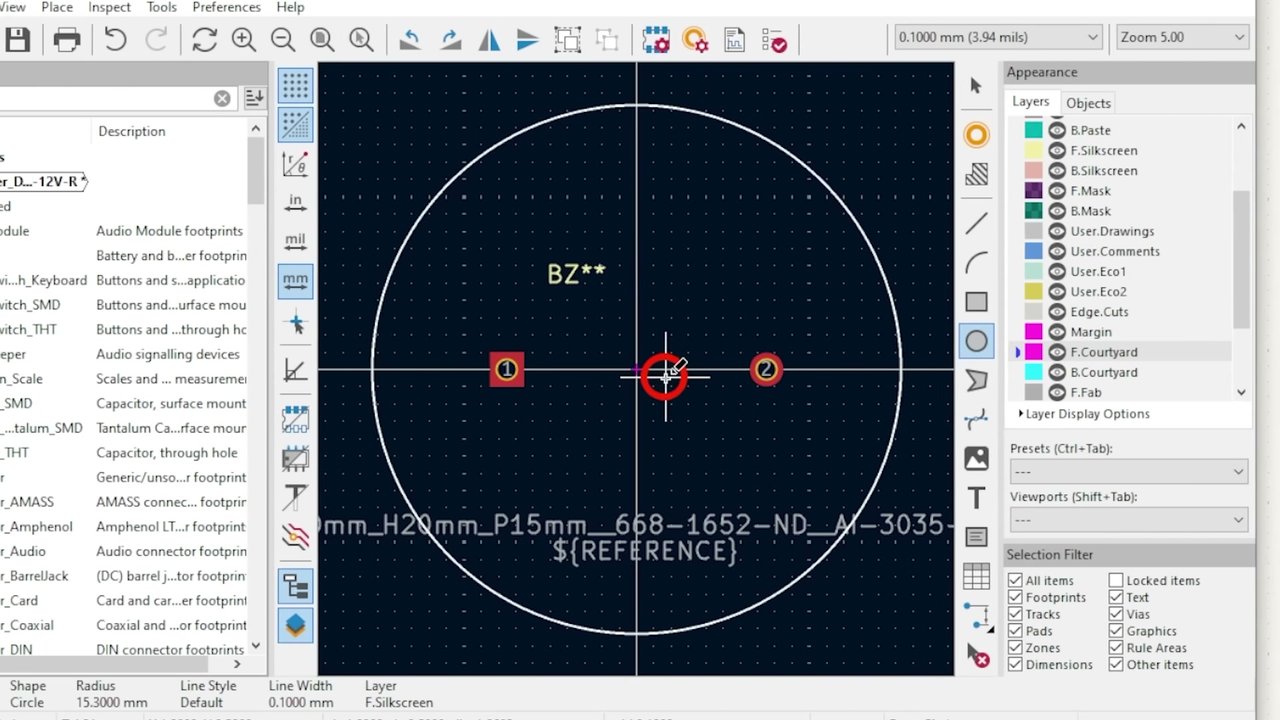The height and width of the screenshot is (720, 1280).
Task: Open the Preferences menu
Action: click(226, 7)
